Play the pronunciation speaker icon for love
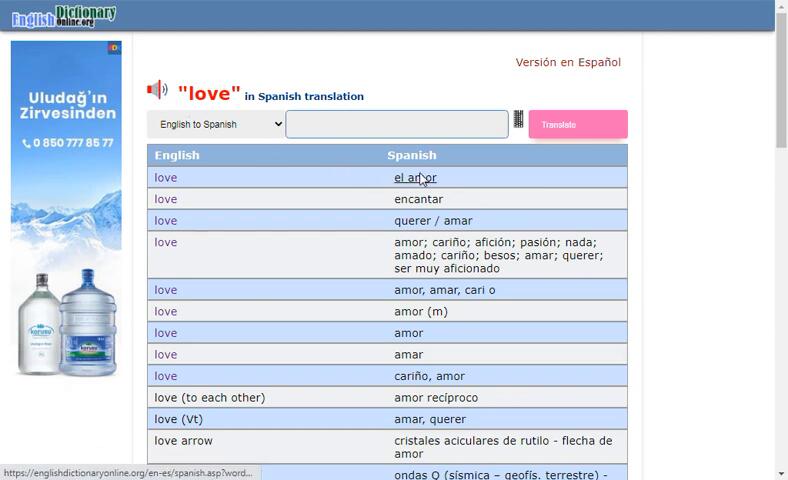This screenshot has height=480, width=788. tap(157, 90)
